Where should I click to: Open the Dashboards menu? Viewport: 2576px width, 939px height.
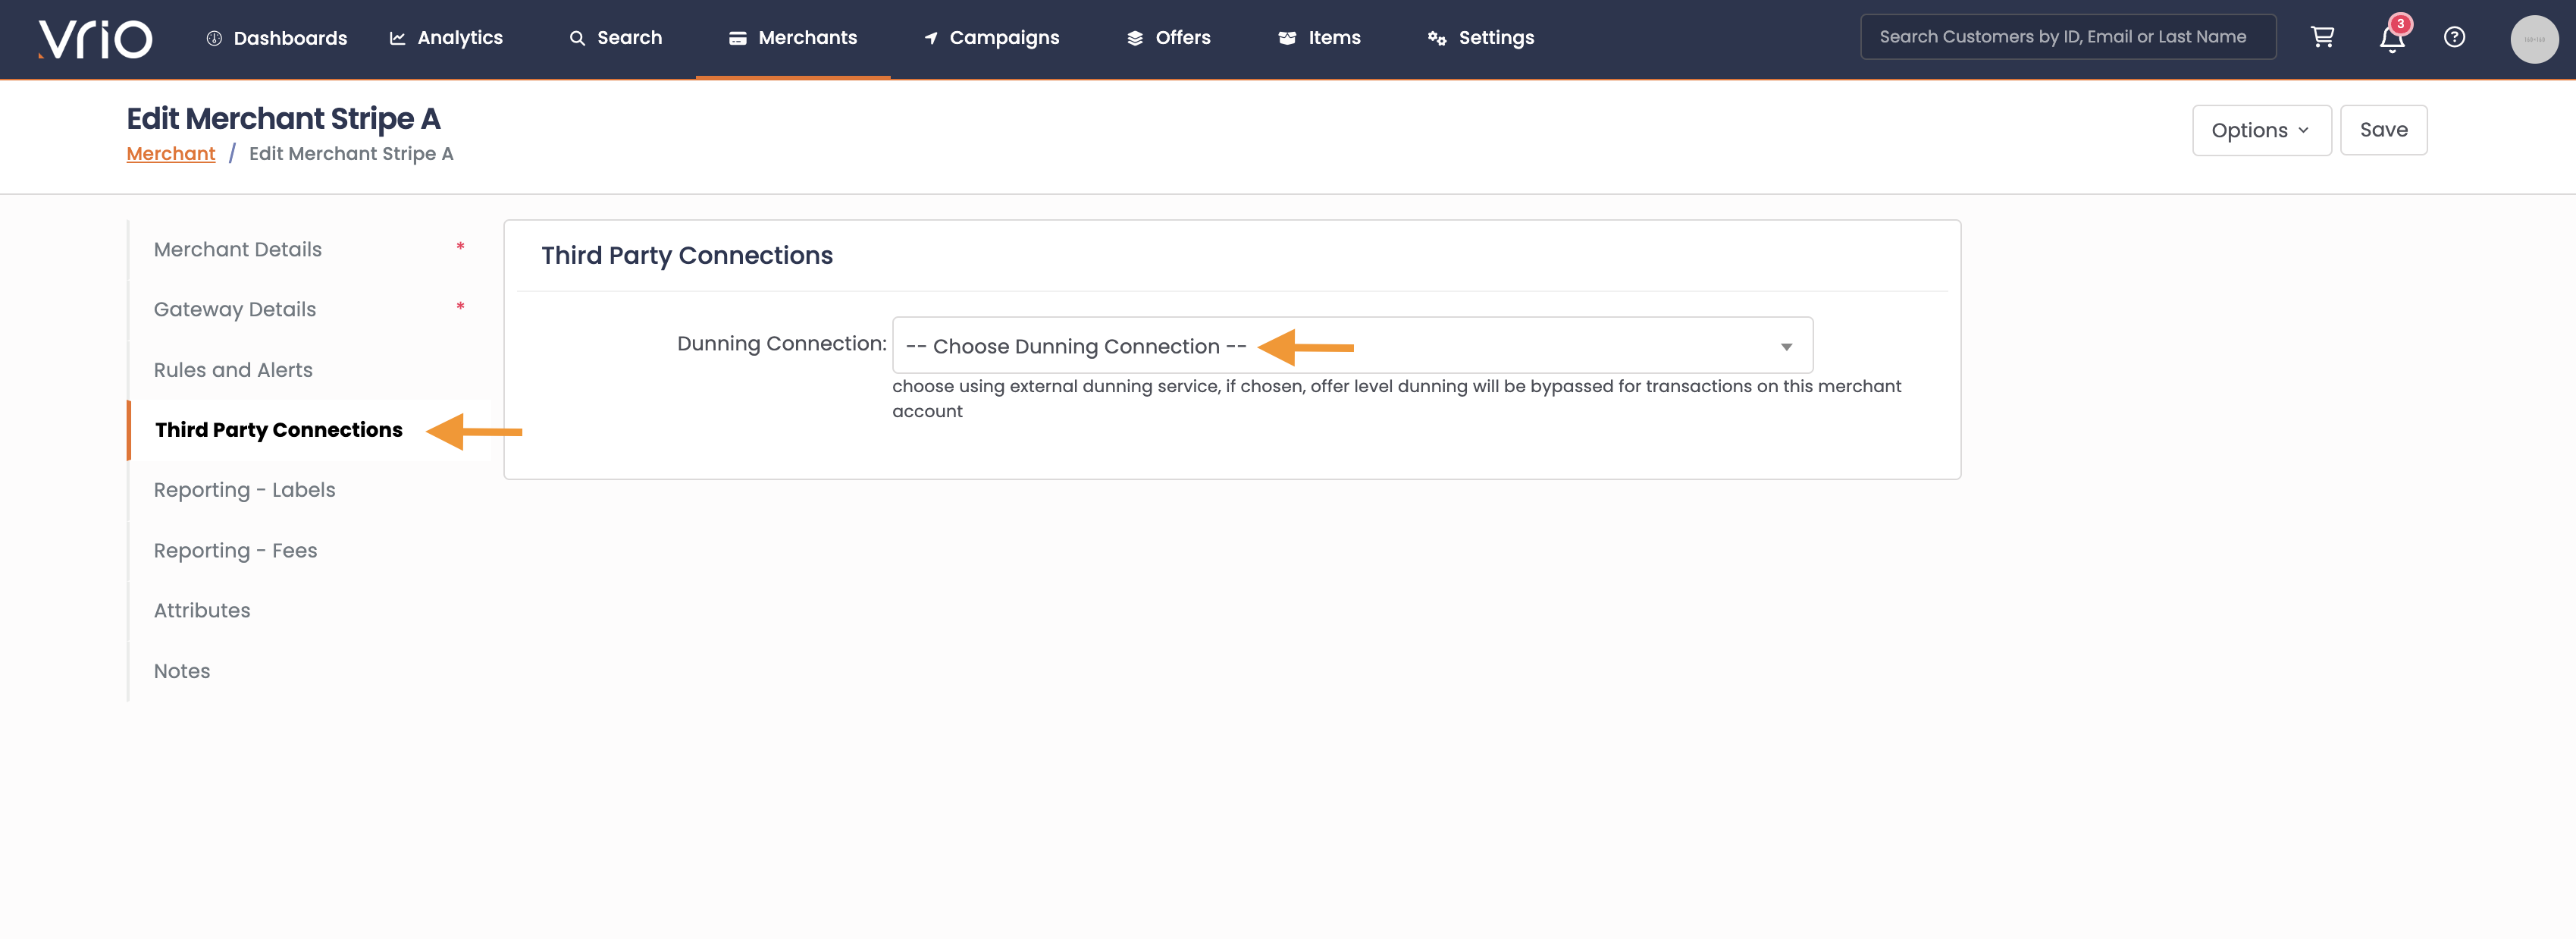coord(277,38)
